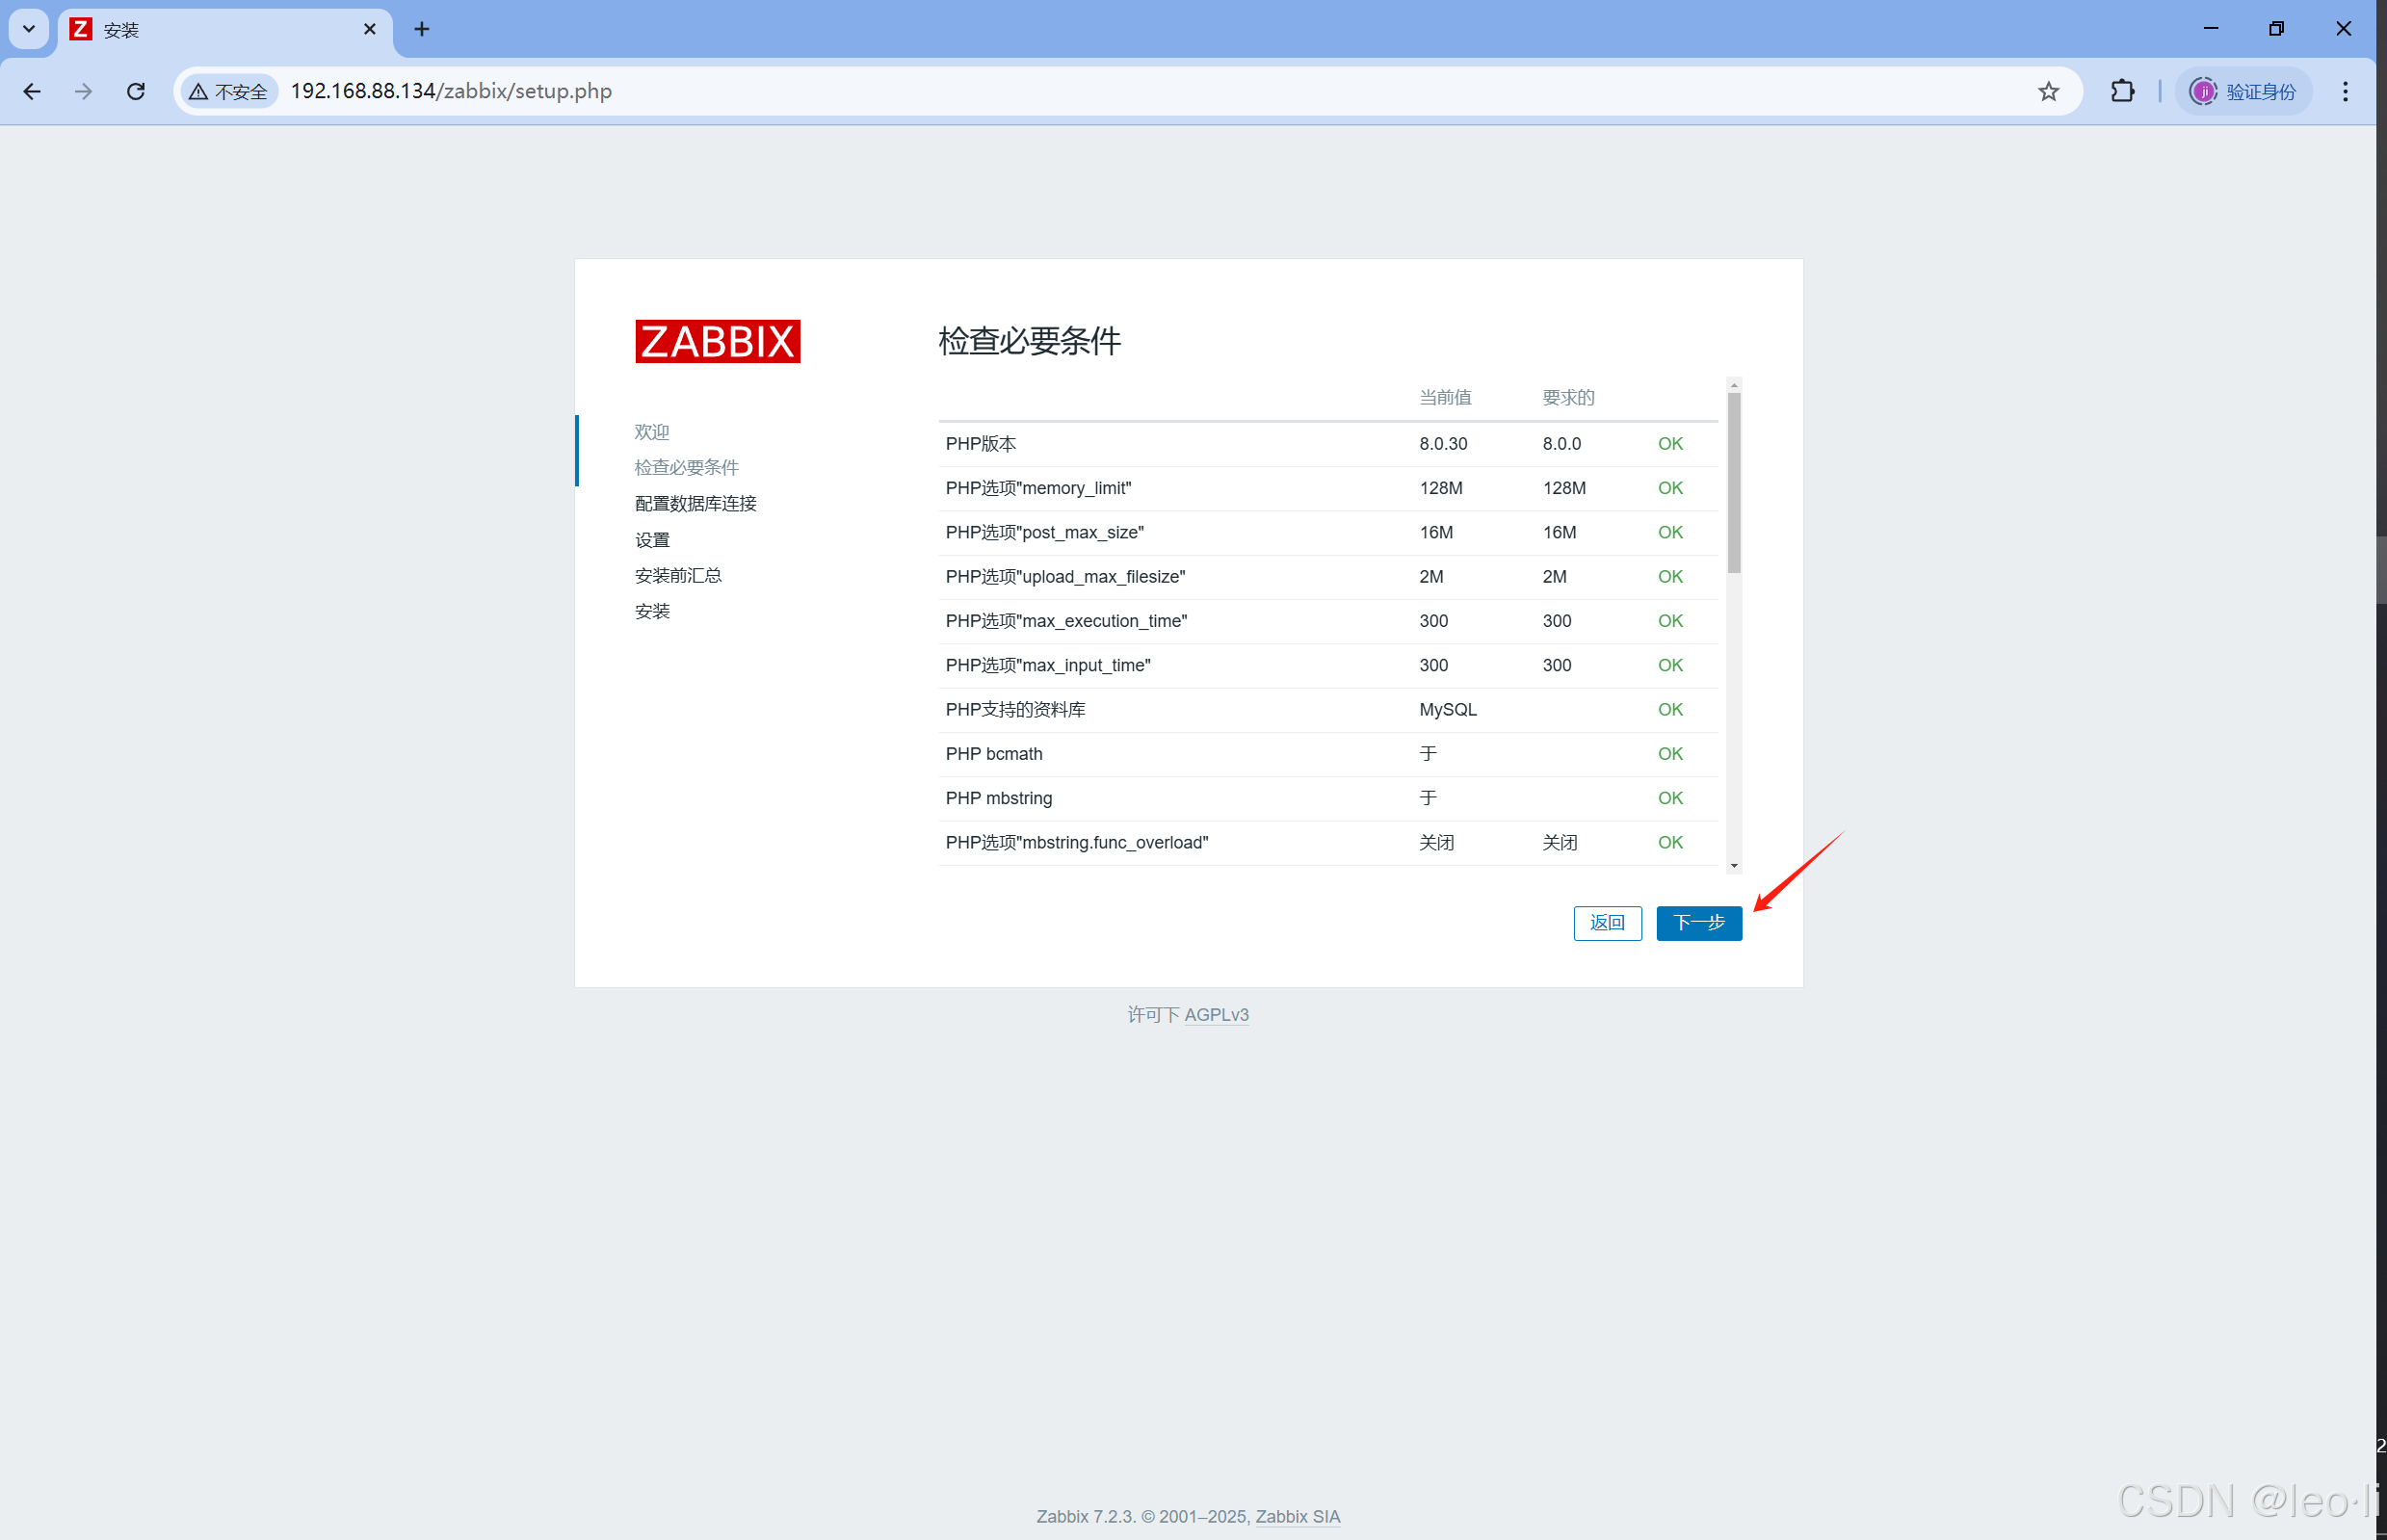Open the browser extensions puzzle icon
The height and width of the screenshot is (1540, 2387).
(2121, 91)
